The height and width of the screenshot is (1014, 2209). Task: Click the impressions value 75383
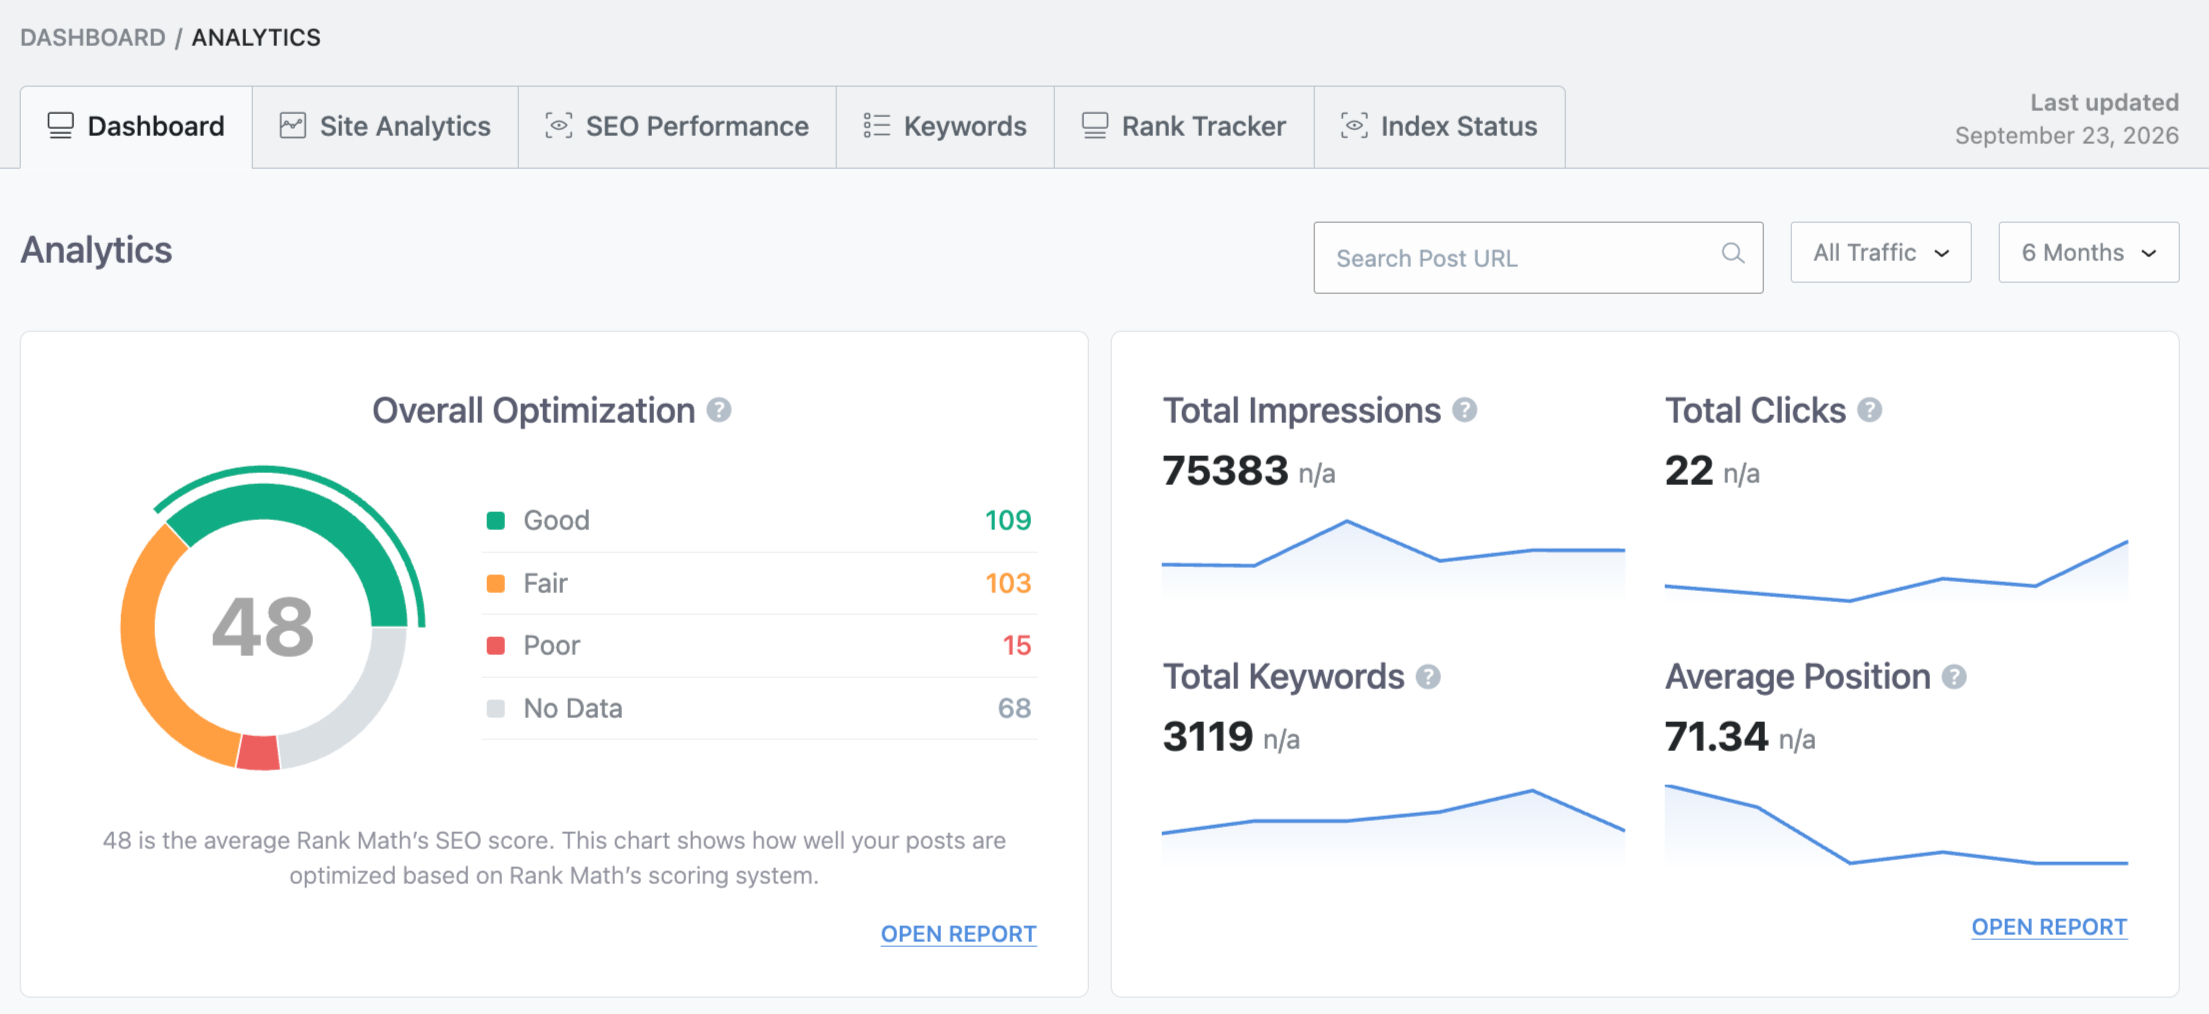coord(1225,470)
